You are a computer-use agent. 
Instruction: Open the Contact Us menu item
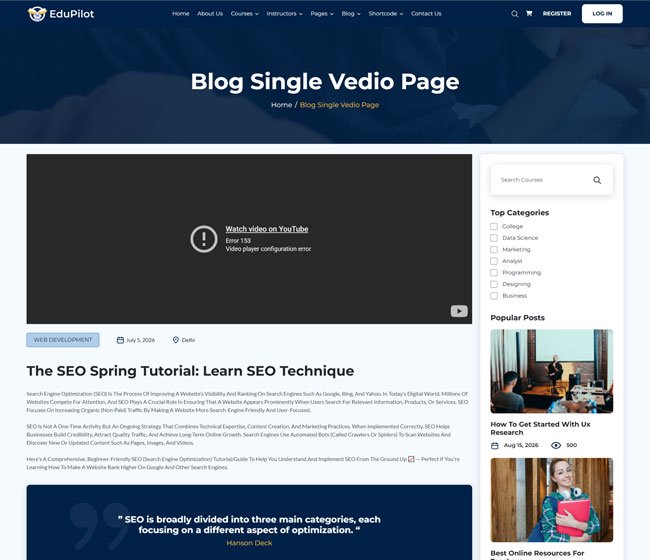[x=426, y=14]
